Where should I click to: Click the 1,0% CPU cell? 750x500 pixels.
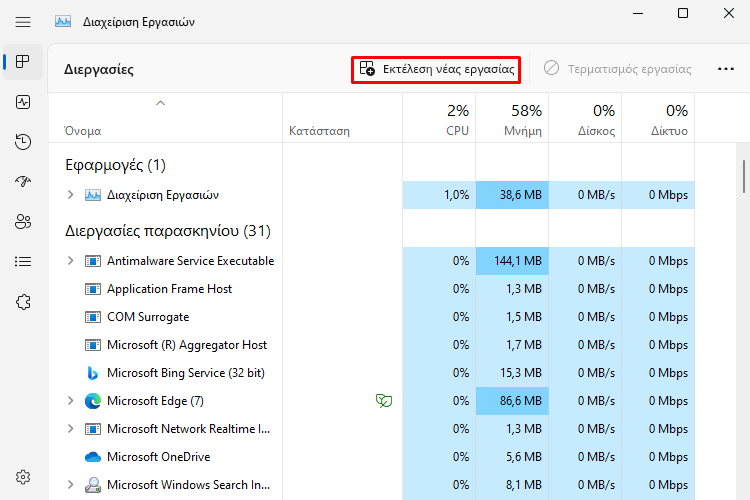coord(439,195)
